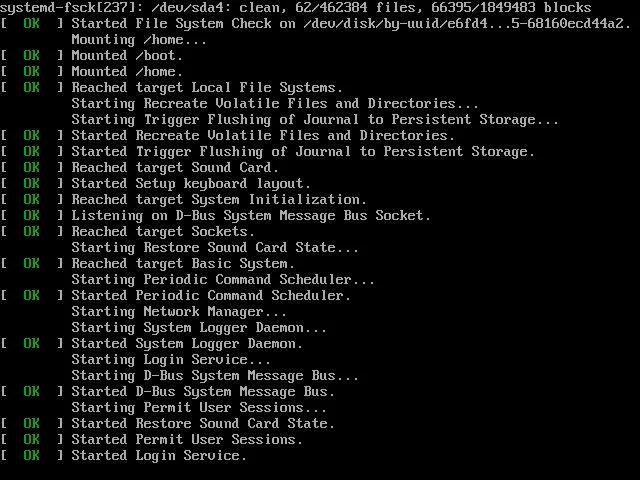Click 'Reached target Basic System' text
Viewport: 640px width, 480px height.
[x=183, y=263]
